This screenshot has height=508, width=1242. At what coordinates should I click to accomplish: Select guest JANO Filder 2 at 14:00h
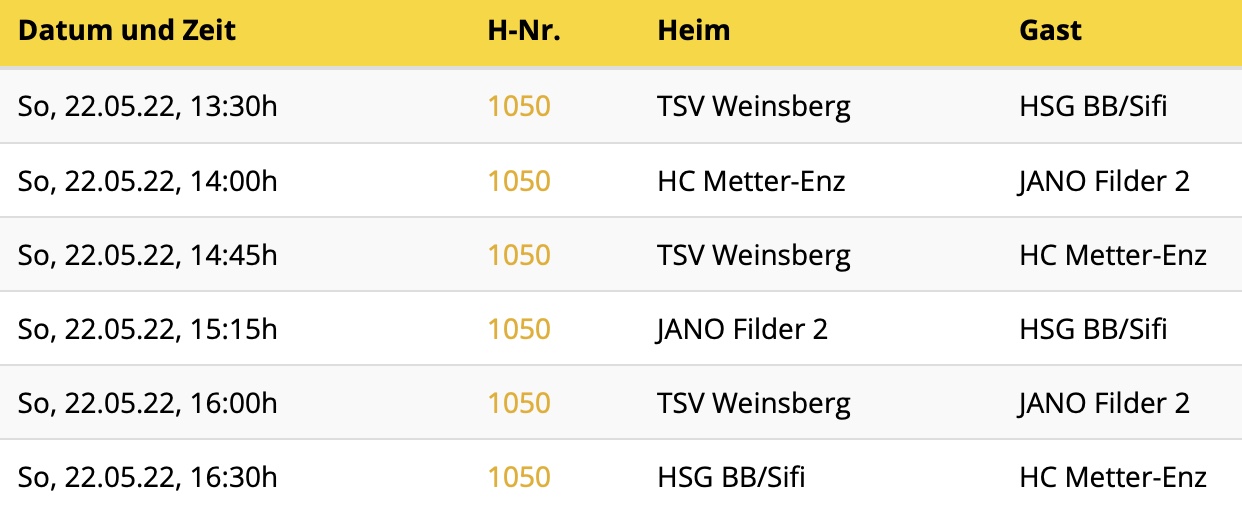(x=1104, y=181)
